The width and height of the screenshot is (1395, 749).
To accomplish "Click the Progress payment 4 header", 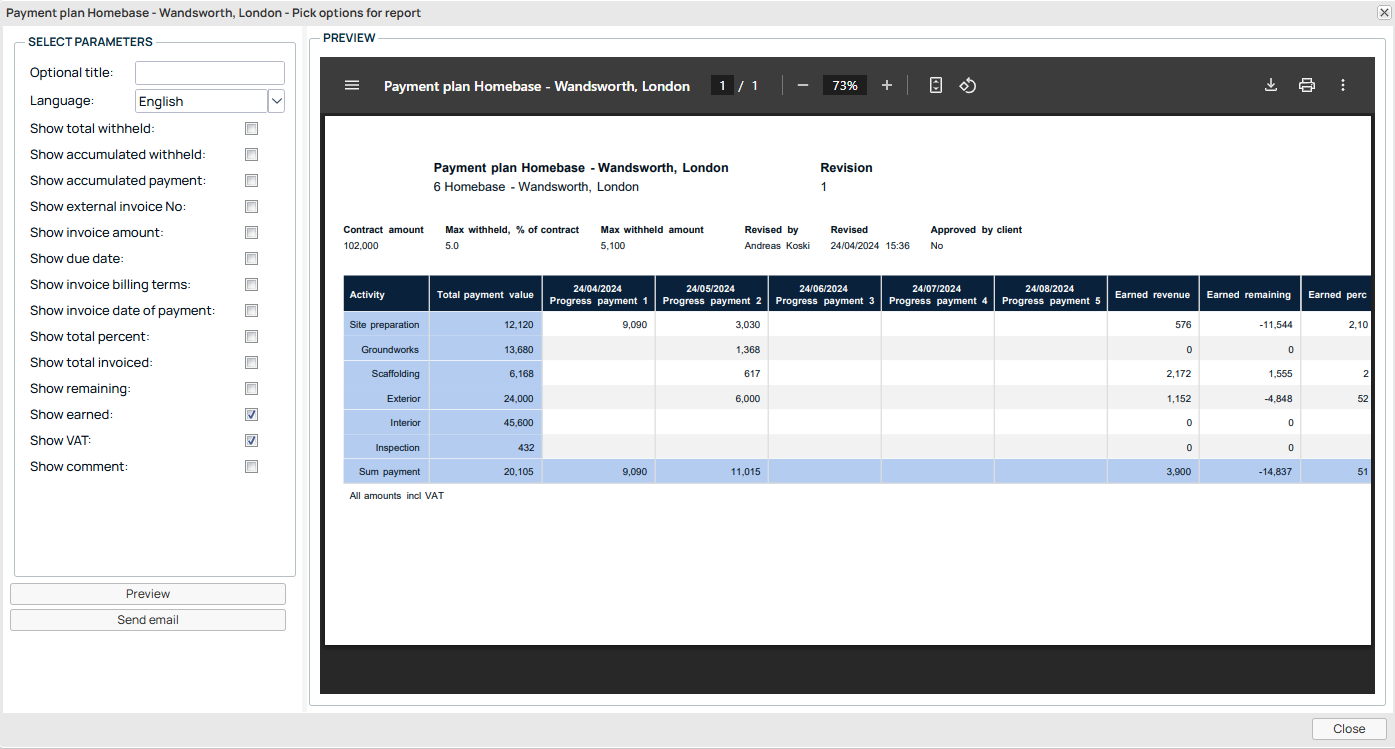I will click(x=938, y=294).
